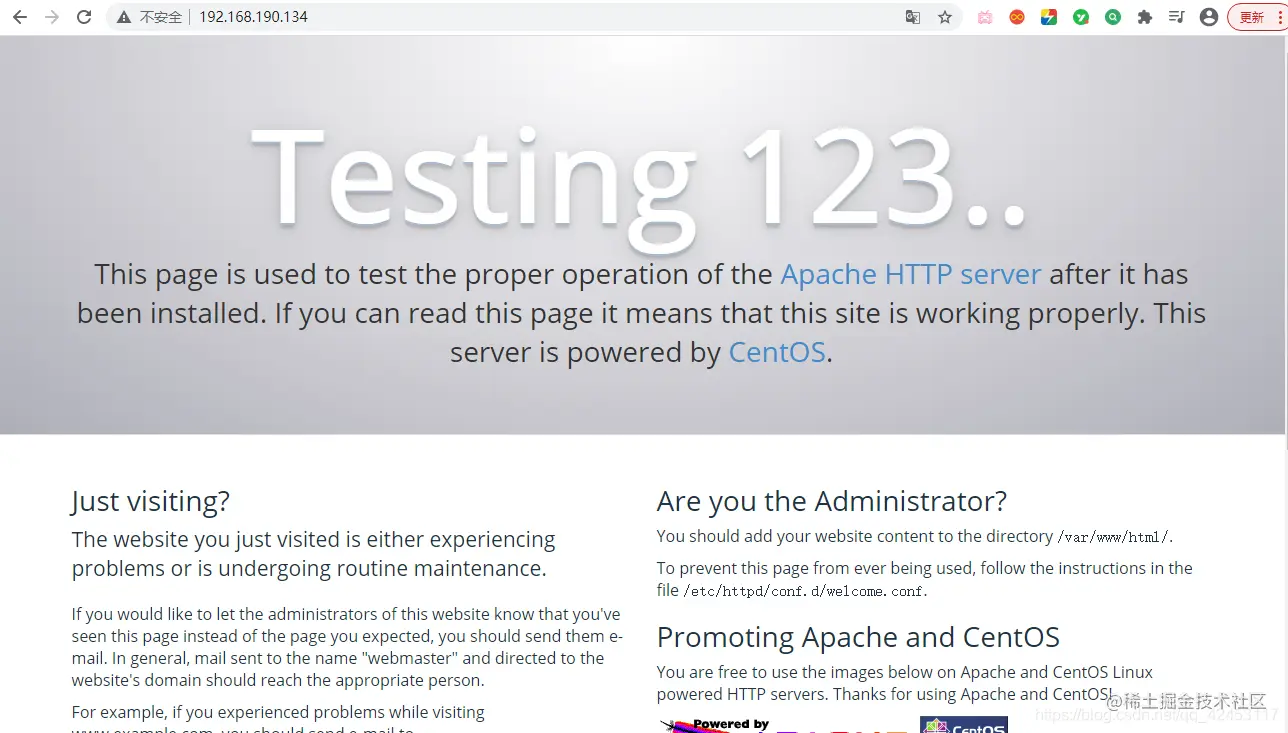Click the red 更新 update button
The image size is (1288, 733).
pyautogui.click(x=1256, y=17)
